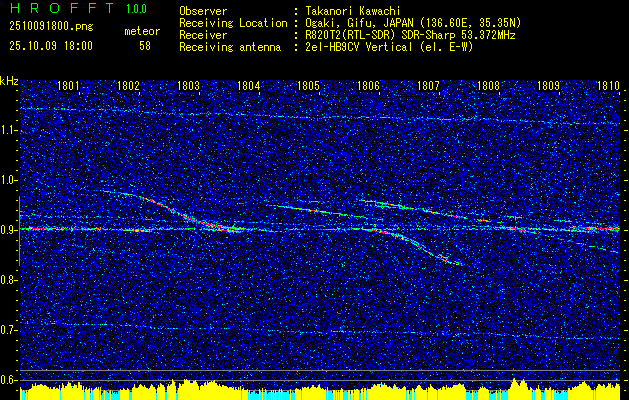Viewport: 629px width, 400px height.
Task: Click location Ogaki, Gifu, JAPAN text
Action: point(413,23)
